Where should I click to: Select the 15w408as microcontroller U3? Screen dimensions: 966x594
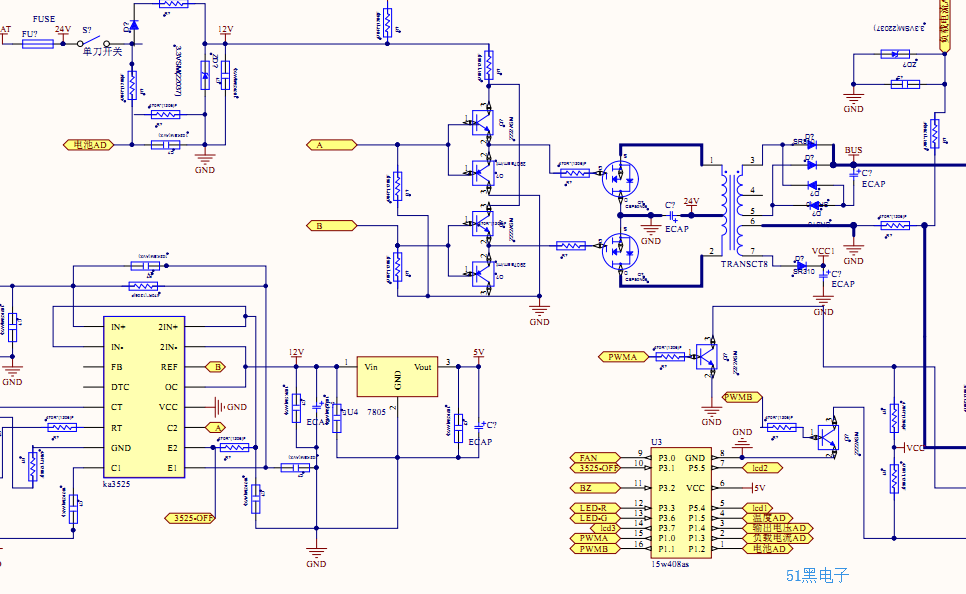click(x=681, y=503)
